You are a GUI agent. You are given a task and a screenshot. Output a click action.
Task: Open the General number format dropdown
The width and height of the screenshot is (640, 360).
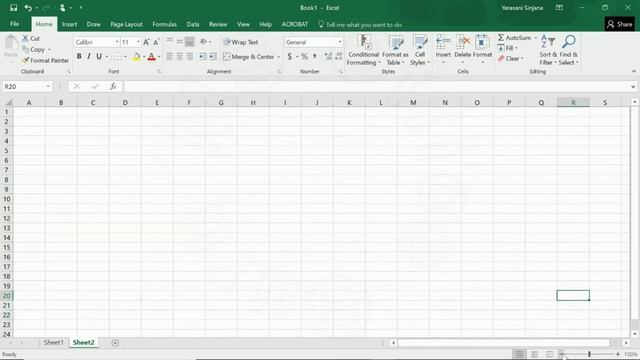(340, 42)
